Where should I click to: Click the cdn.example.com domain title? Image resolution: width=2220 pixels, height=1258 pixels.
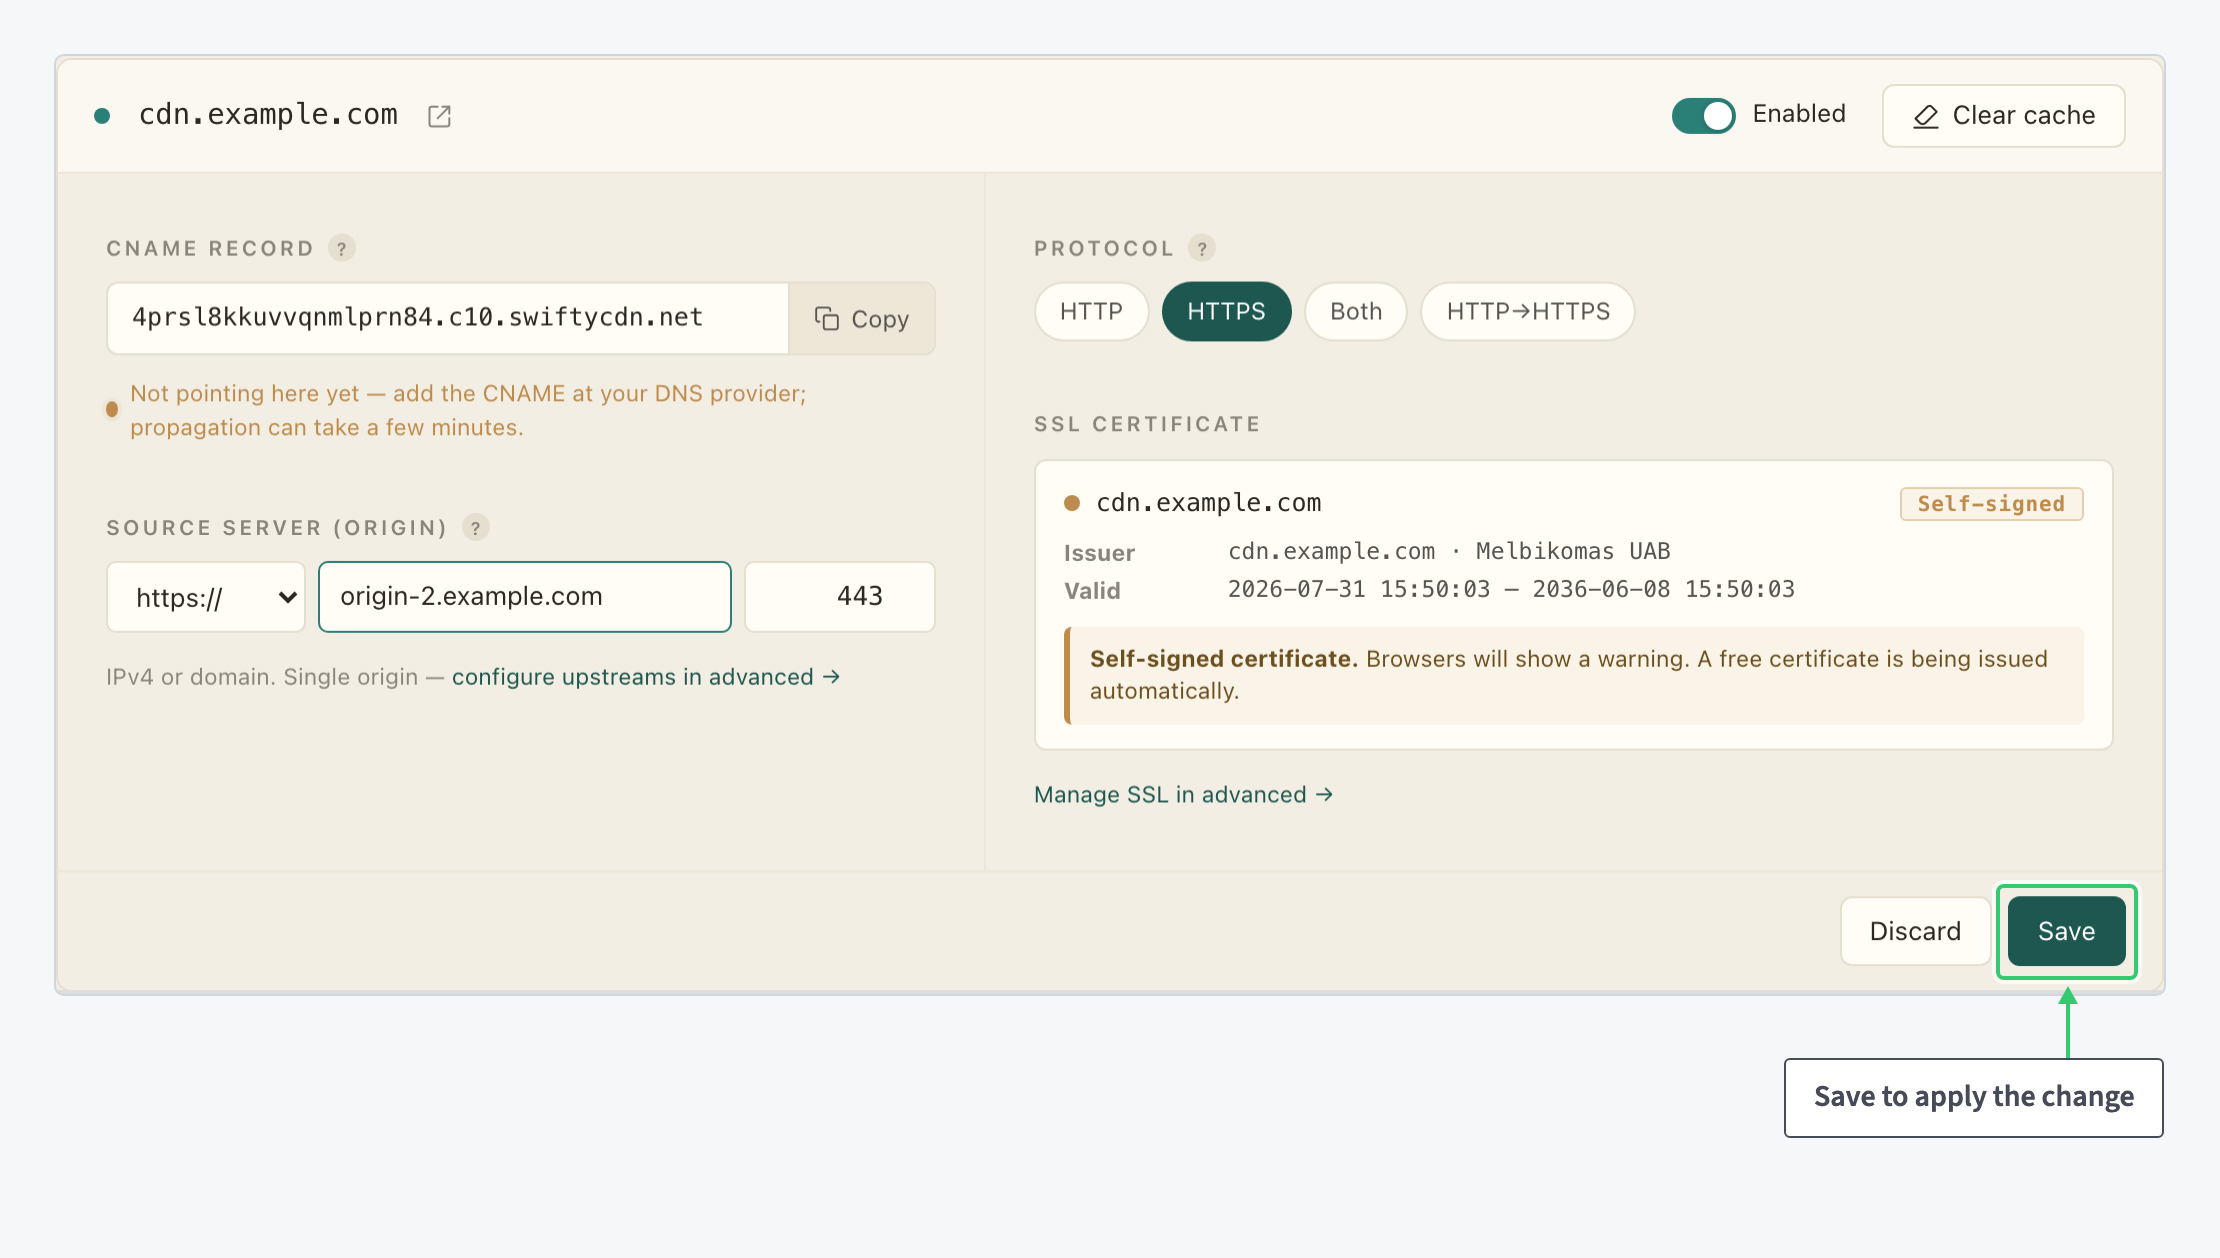268,115
